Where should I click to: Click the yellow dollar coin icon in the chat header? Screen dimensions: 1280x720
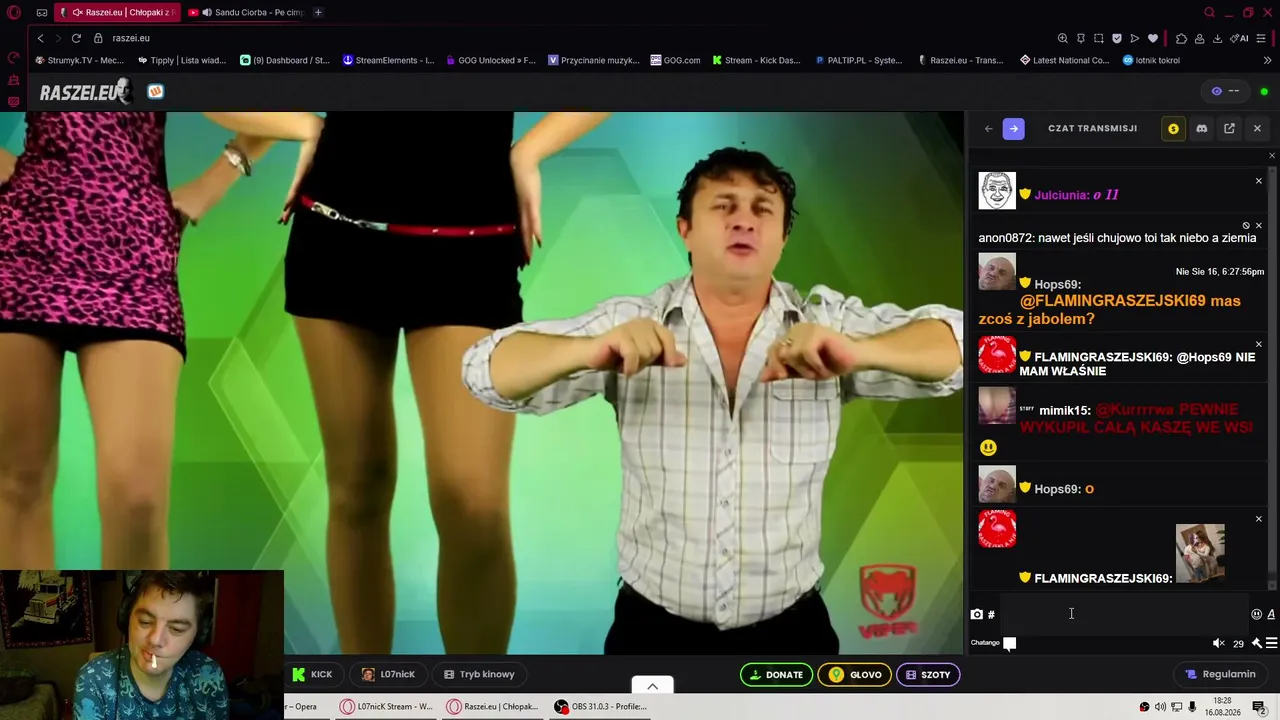[1173, 128]
